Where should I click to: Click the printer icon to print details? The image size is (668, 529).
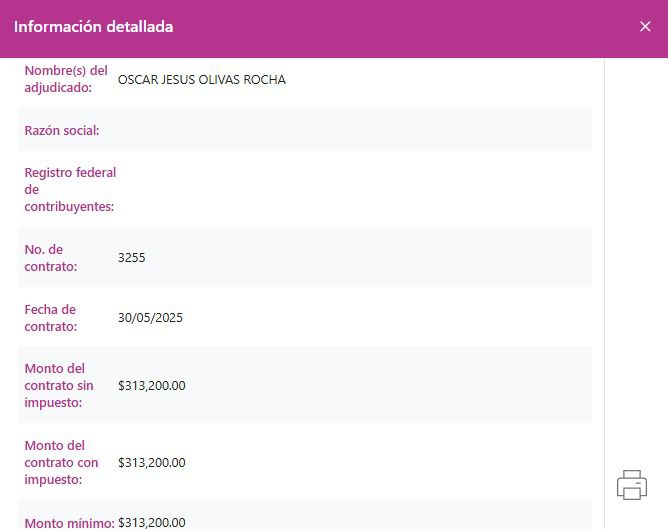click(632, 485)
